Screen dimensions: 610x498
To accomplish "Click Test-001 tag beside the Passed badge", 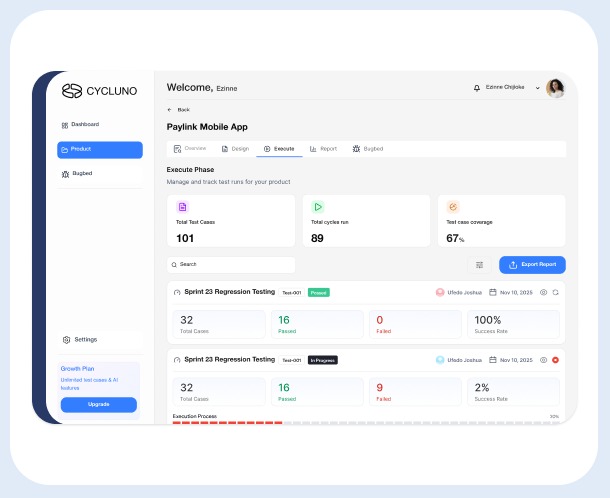I will (x=291, y=293).
